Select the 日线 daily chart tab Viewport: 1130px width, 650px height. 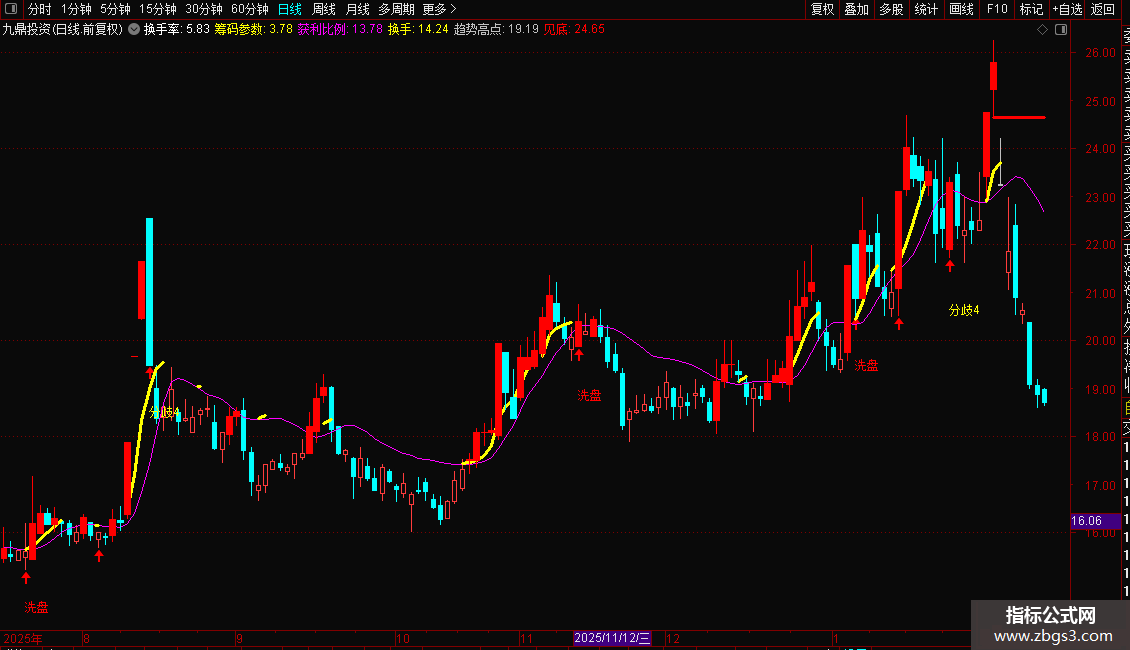tap(290, 9)
